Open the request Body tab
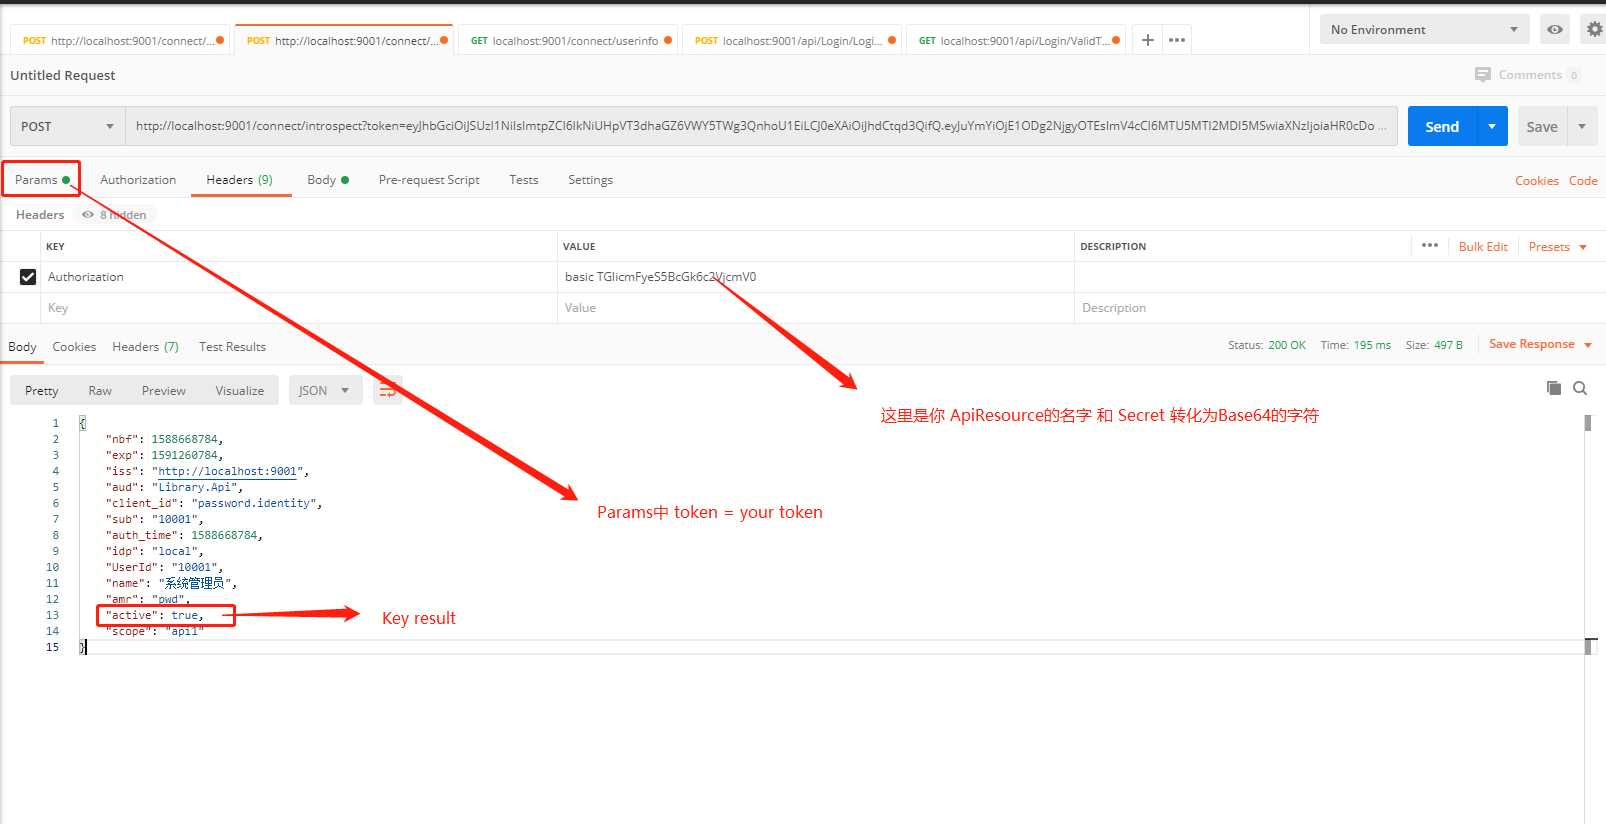 [x=328, y=180]
